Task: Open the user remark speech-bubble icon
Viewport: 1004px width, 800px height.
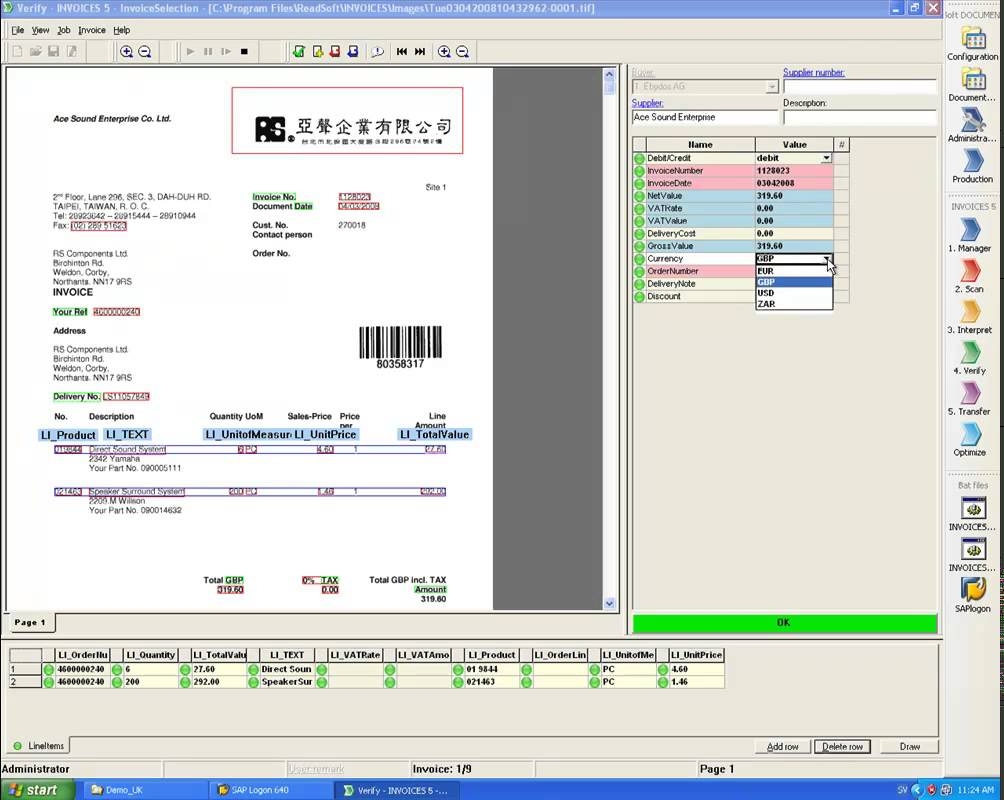Action: (377, 52)
